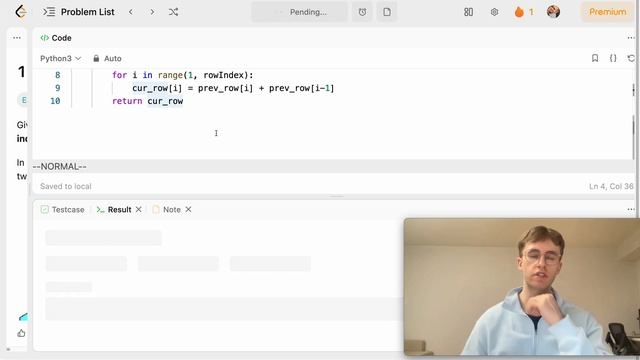Toggle the Auto lock setting
640x360 pixels.
click(x=107, y=58)
